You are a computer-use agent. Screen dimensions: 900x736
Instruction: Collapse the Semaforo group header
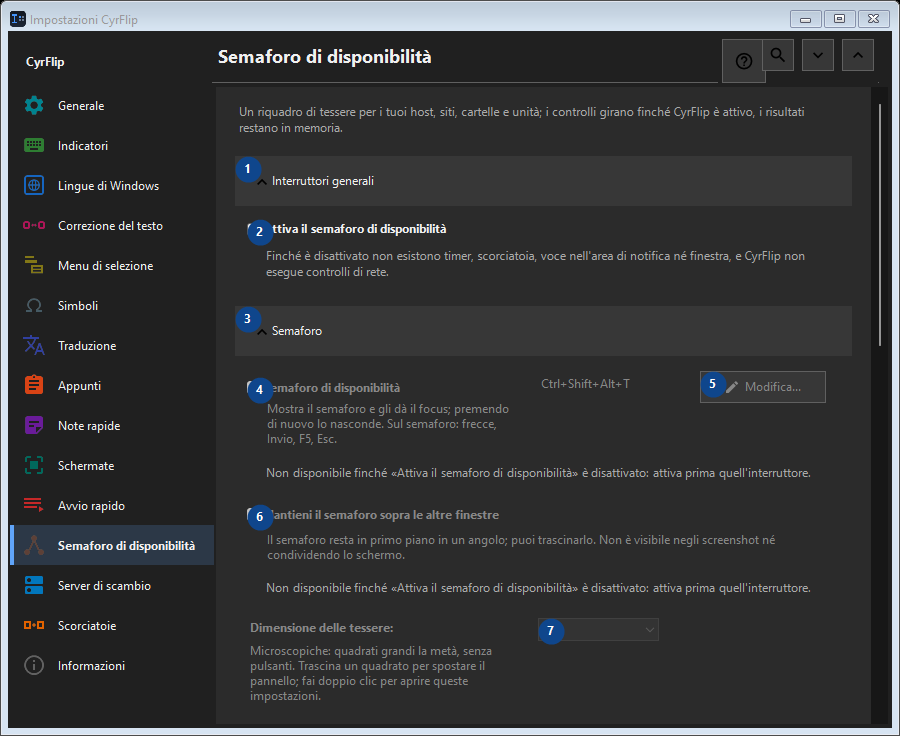[543, 331]
